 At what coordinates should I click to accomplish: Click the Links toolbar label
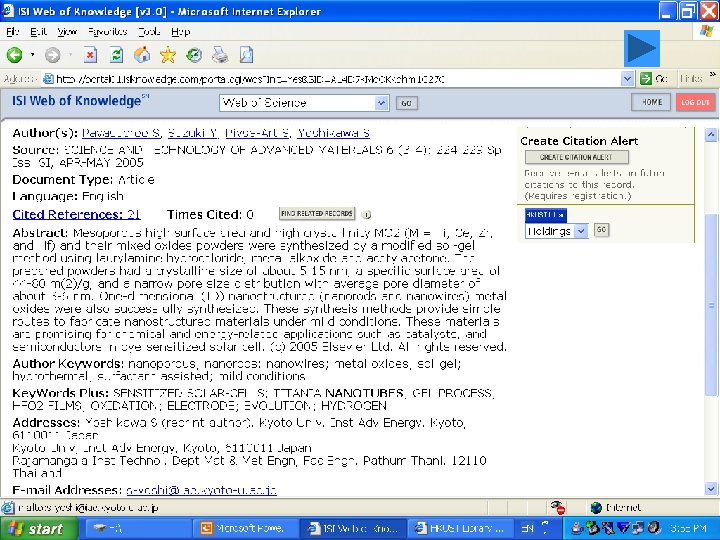click(691, 79)
